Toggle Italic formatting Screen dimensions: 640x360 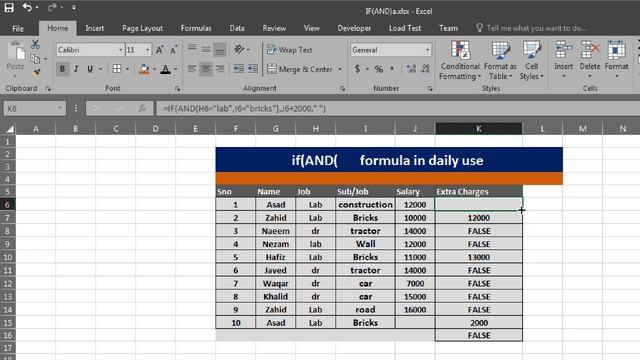point(76,69)
